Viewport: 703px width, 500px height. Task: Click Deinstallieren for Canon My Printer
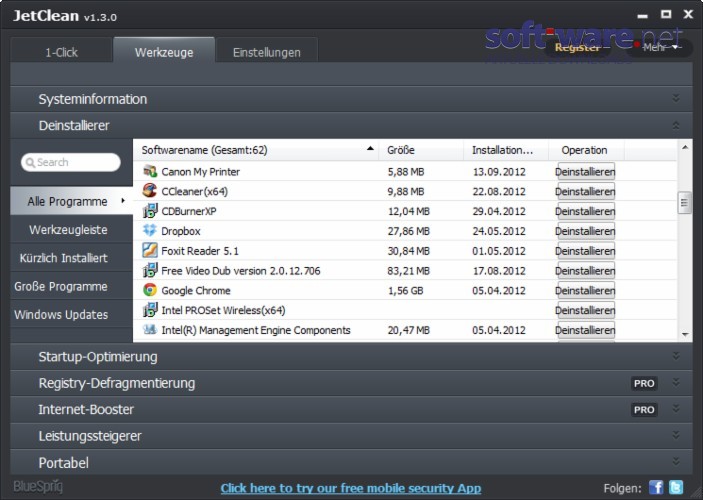[x=586, y=172]
